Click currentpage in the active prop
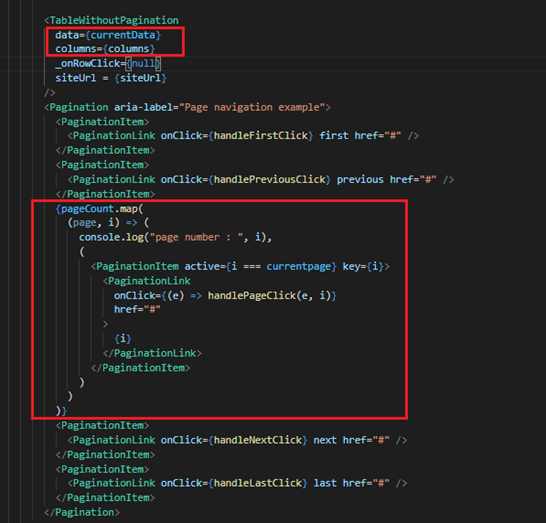546x523 pixels. pos(299,267)
